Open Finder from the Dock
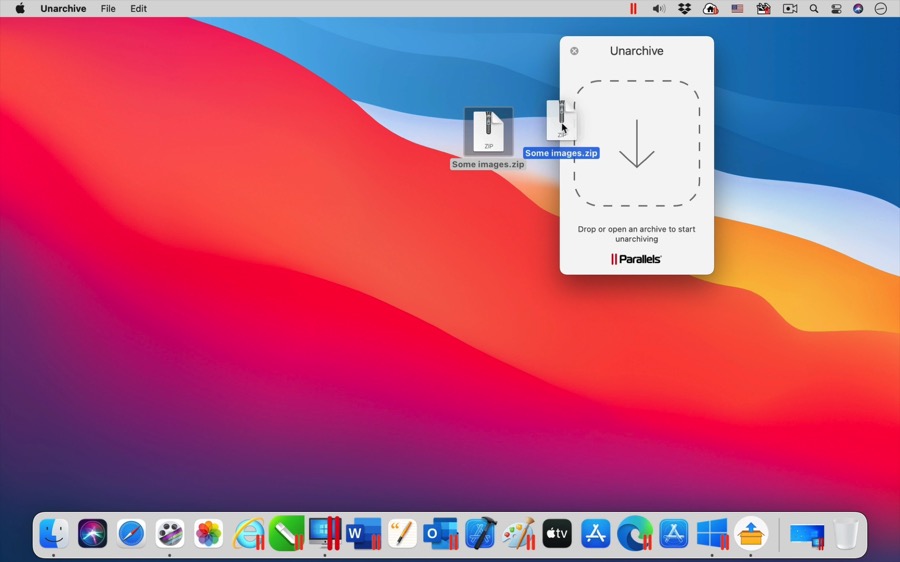 [x=54, y=533]
